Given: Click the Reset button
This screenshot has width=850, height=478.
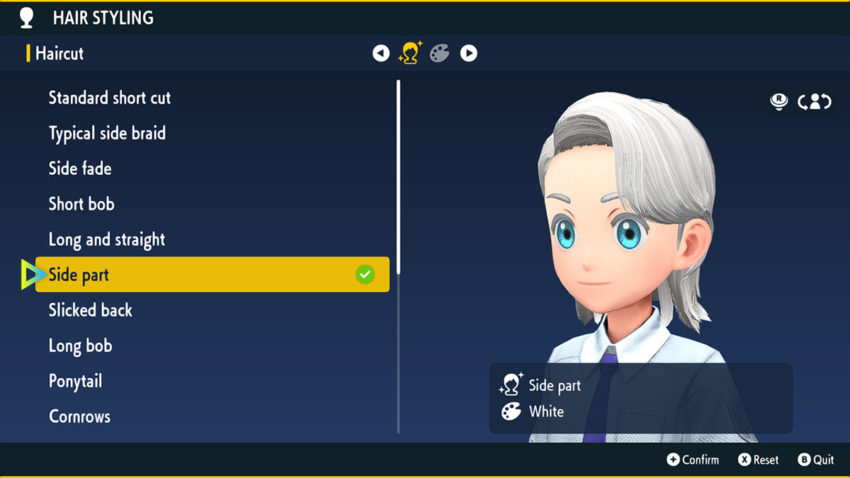Looking at the screenshot, I should (x=758, y=460).
